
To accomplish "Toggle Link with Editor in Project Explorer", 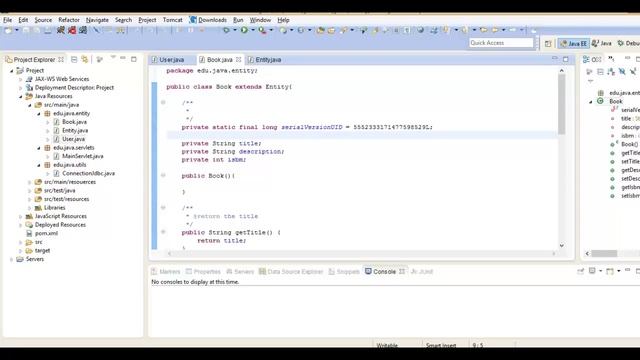I will click(85, 60).
